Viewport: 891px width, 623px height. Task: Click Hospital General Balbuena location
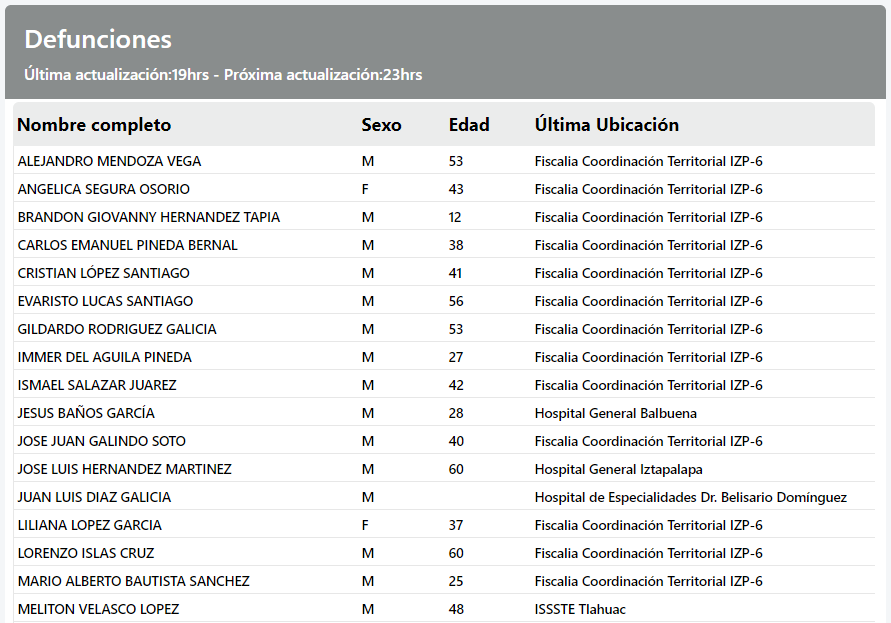pos(615,413)
